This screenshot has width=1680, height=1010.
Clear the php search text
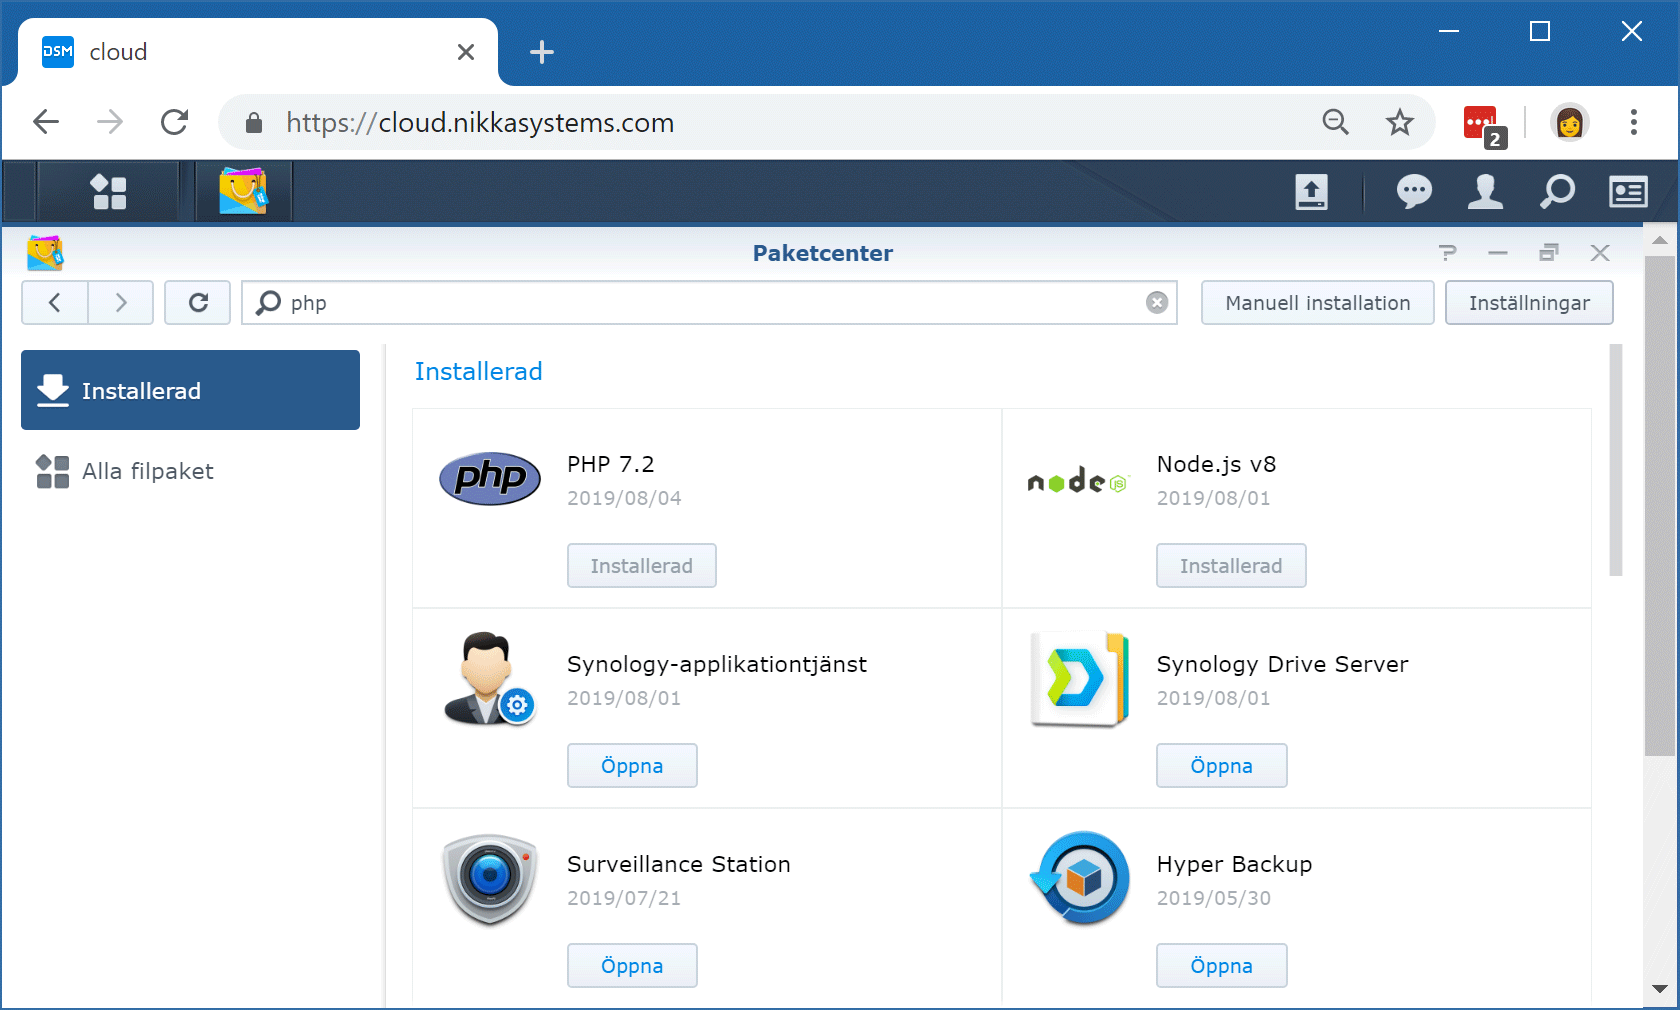tap(1157, 303)
